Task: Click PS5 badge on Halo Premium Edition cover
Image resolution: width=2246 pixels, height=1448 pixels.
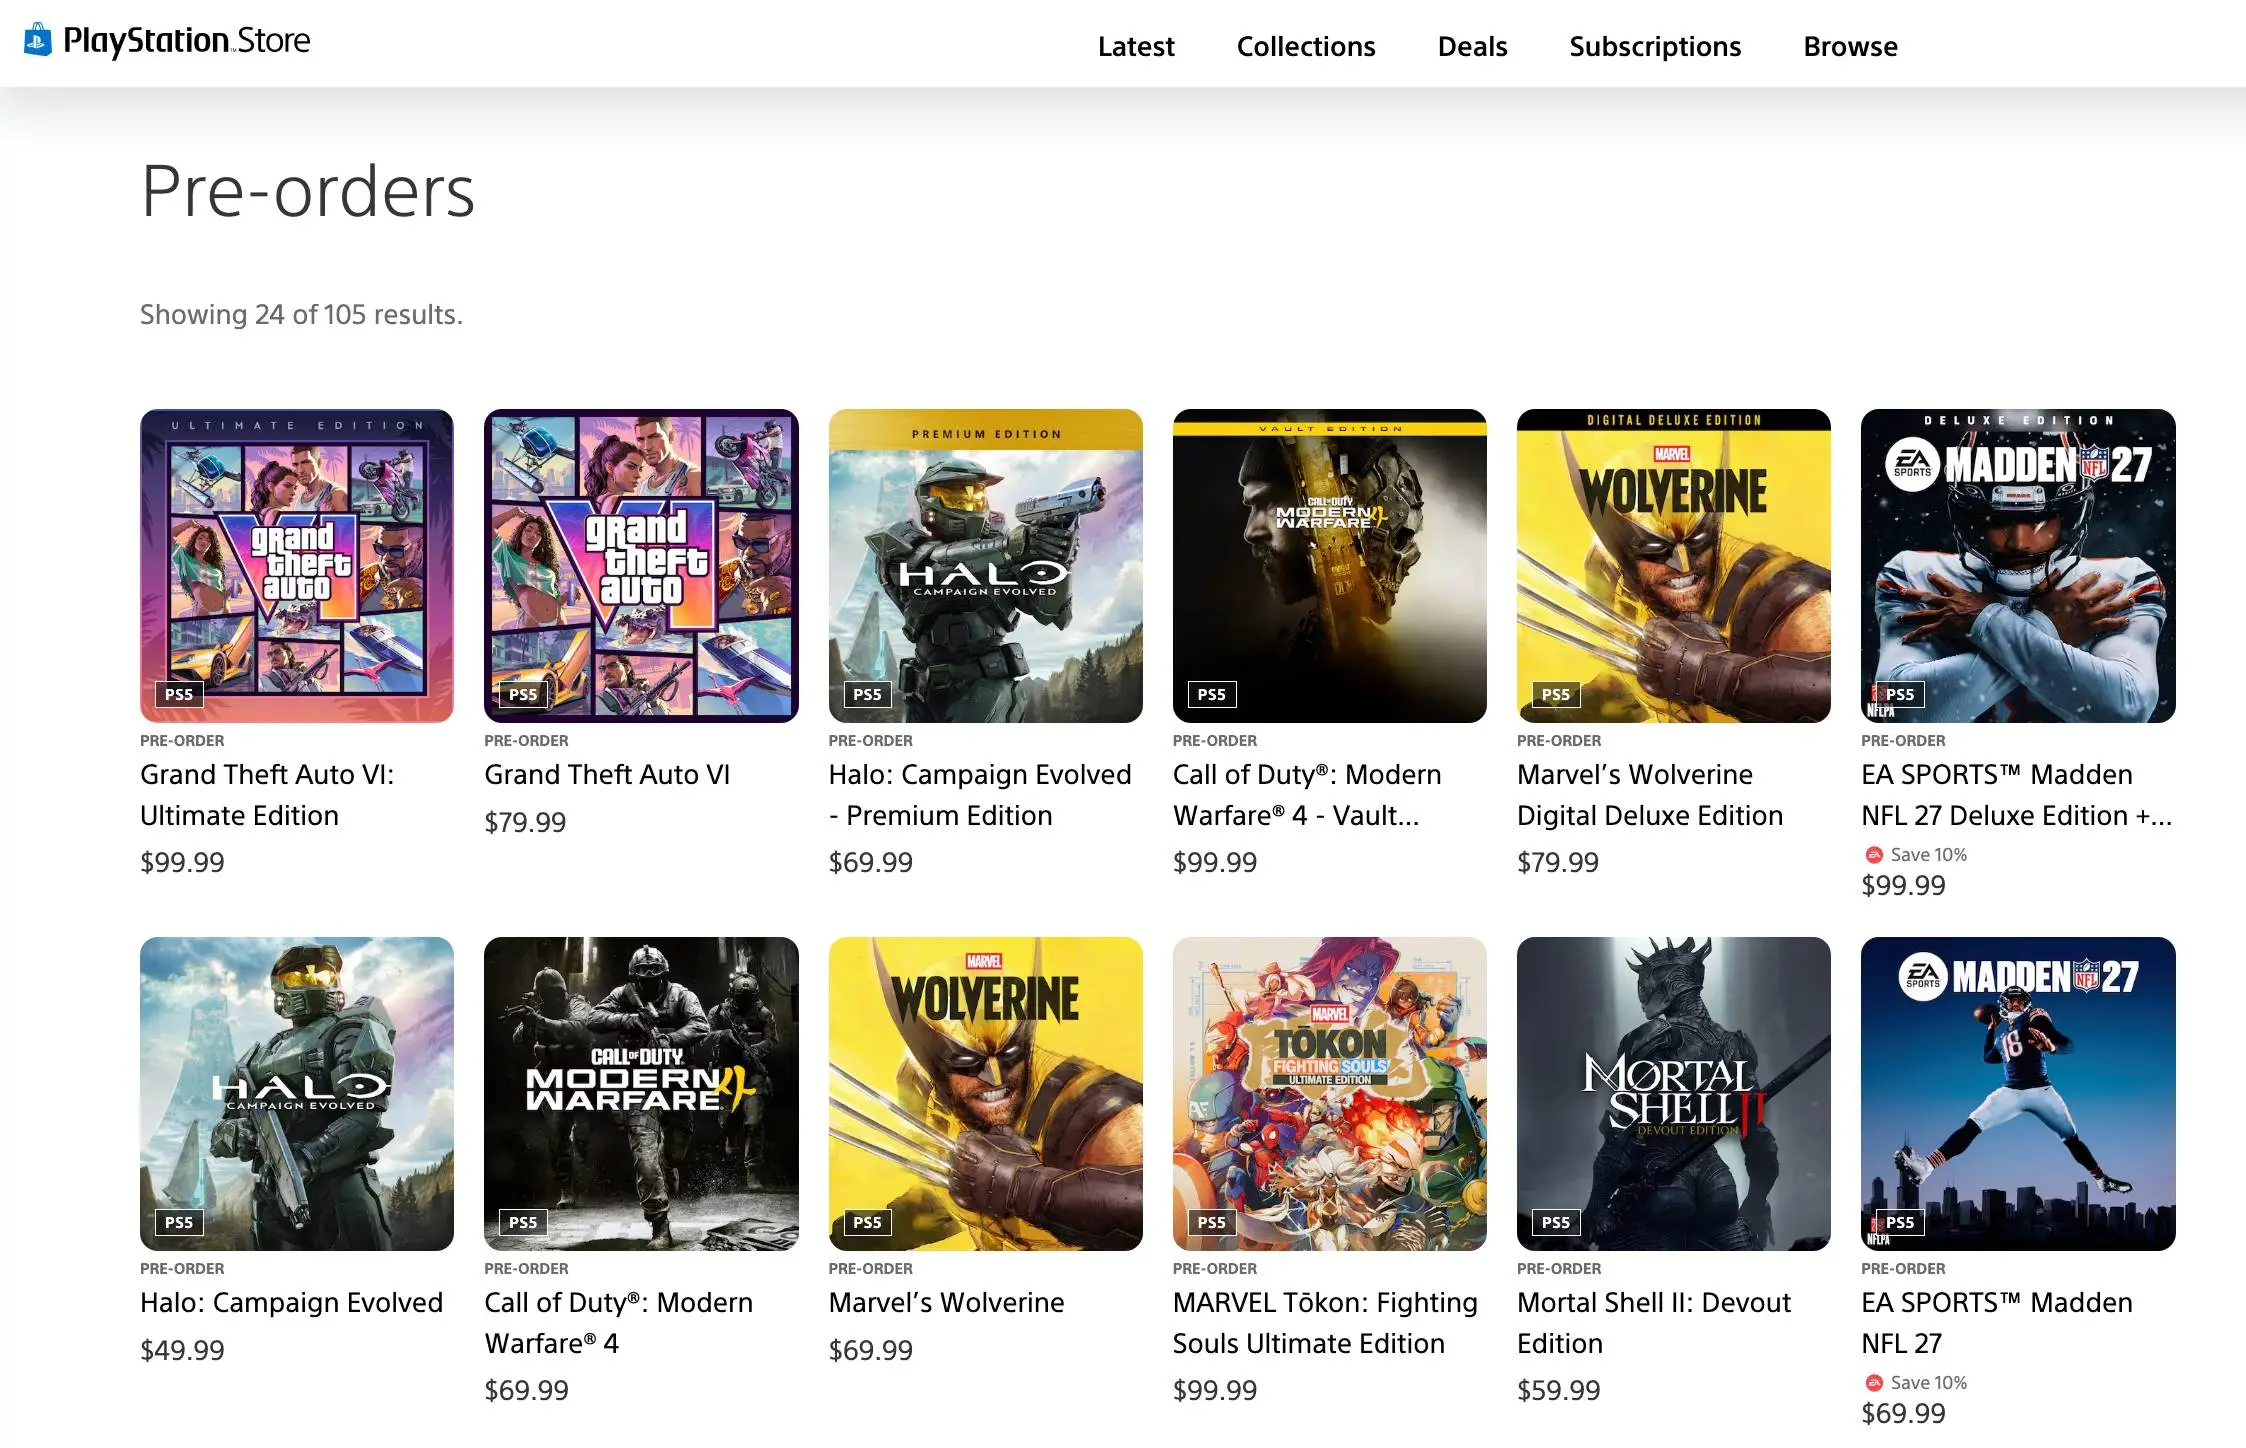Action: tap(867, 694)
